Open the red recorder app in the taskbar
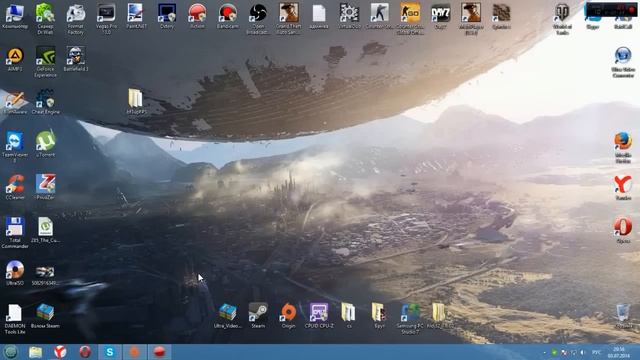This screenshot has width=640, height=360. 159,352
